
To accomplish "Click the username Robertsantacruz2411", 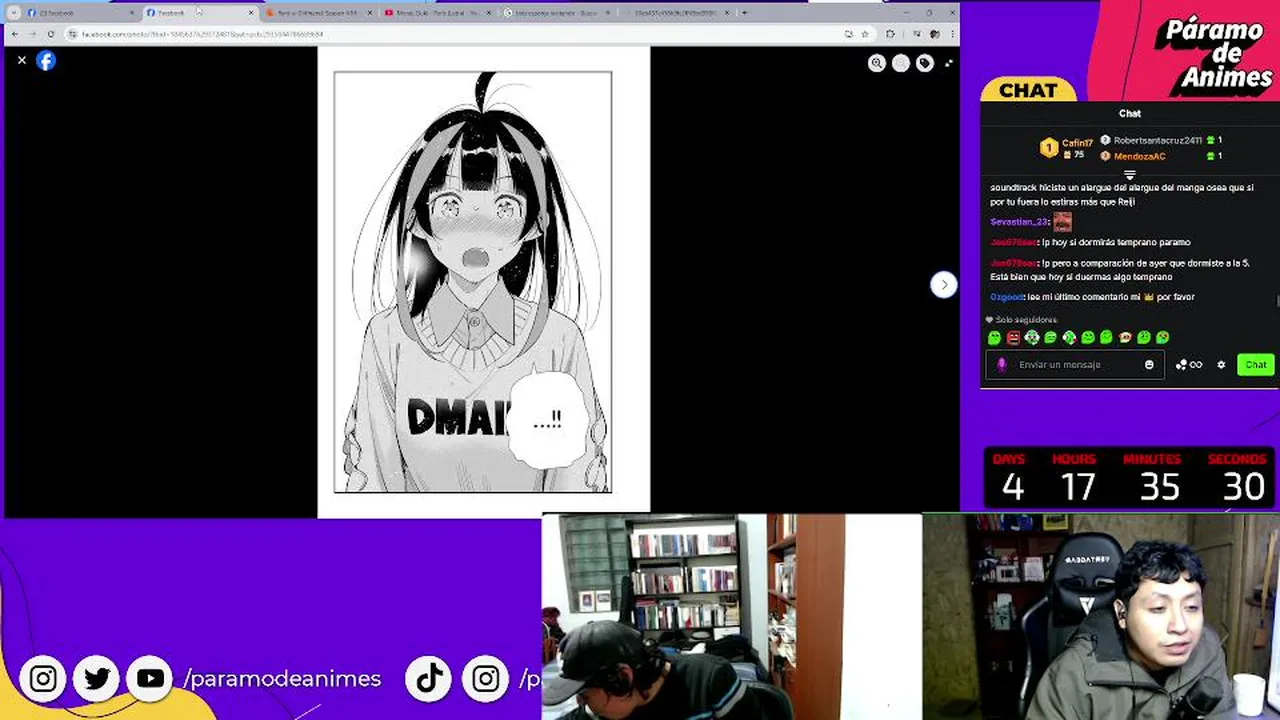I will tap(1157, 141).
